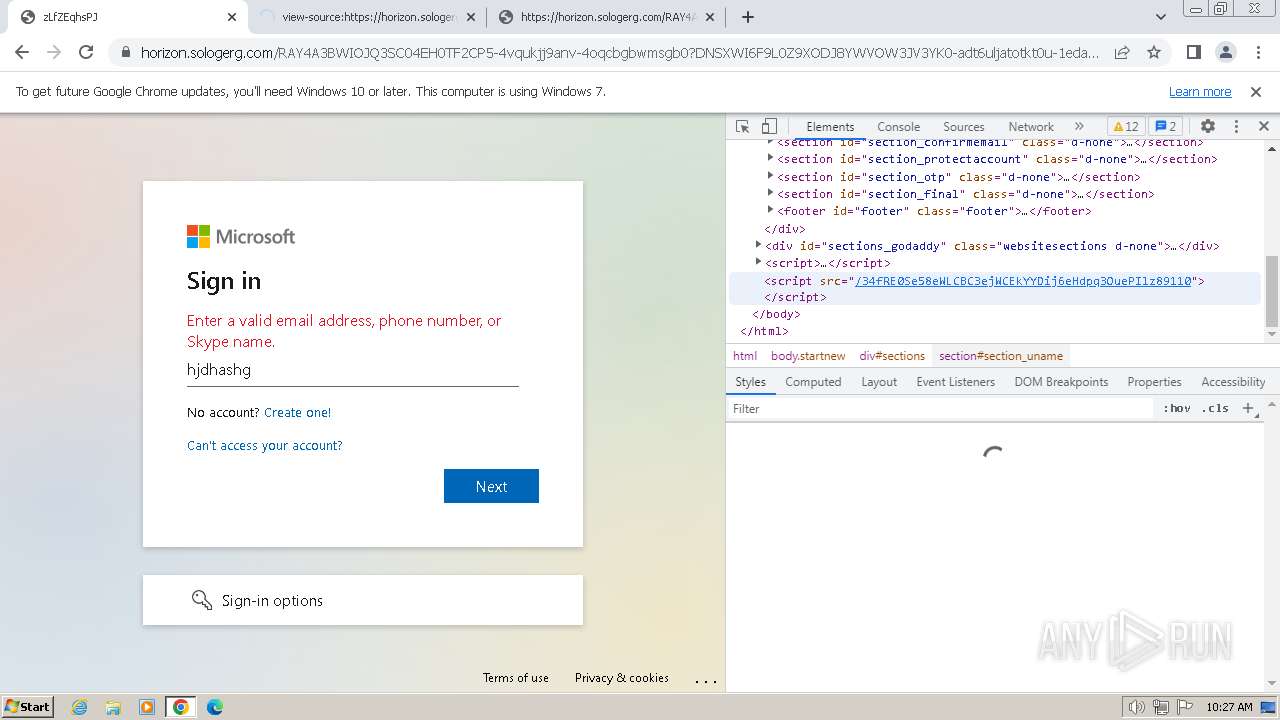Dismiss the Chrome update notice
Image resolution: width=1280 pixels, height=720 pixels.
1256,91
